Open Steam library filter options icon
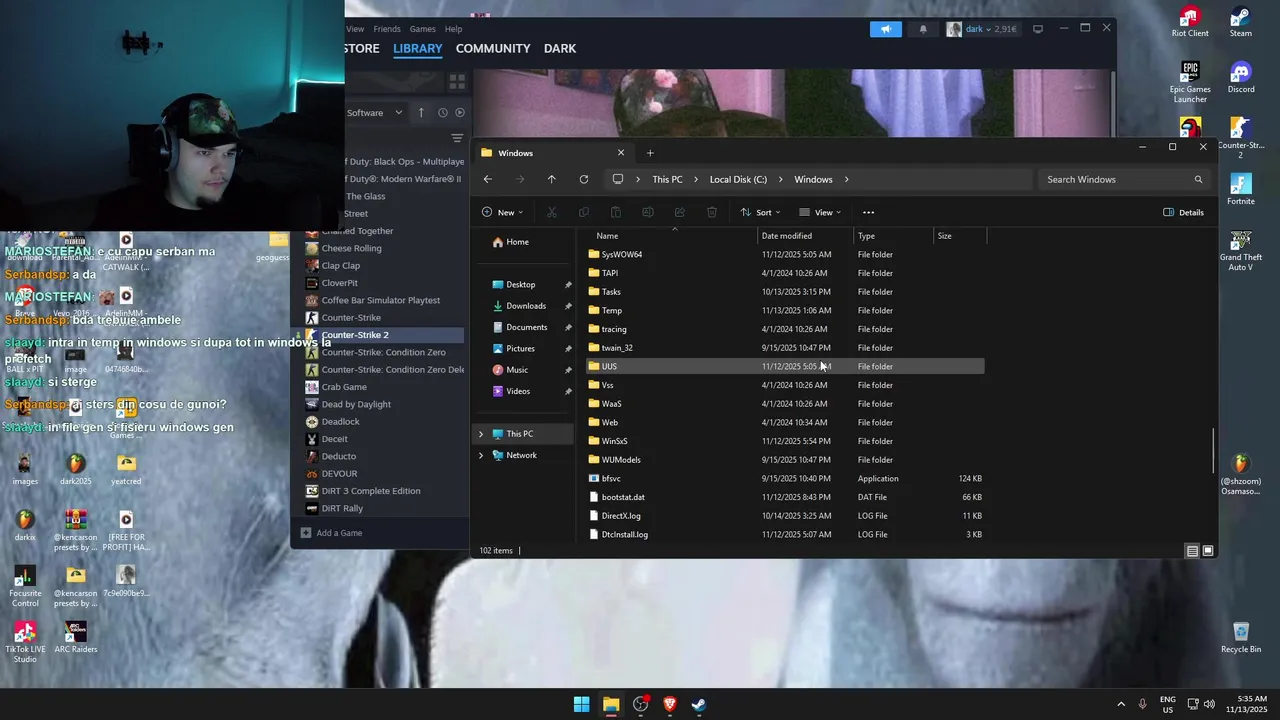The width and height of the screenshot is (1280, 720). [x=457, y=138]
